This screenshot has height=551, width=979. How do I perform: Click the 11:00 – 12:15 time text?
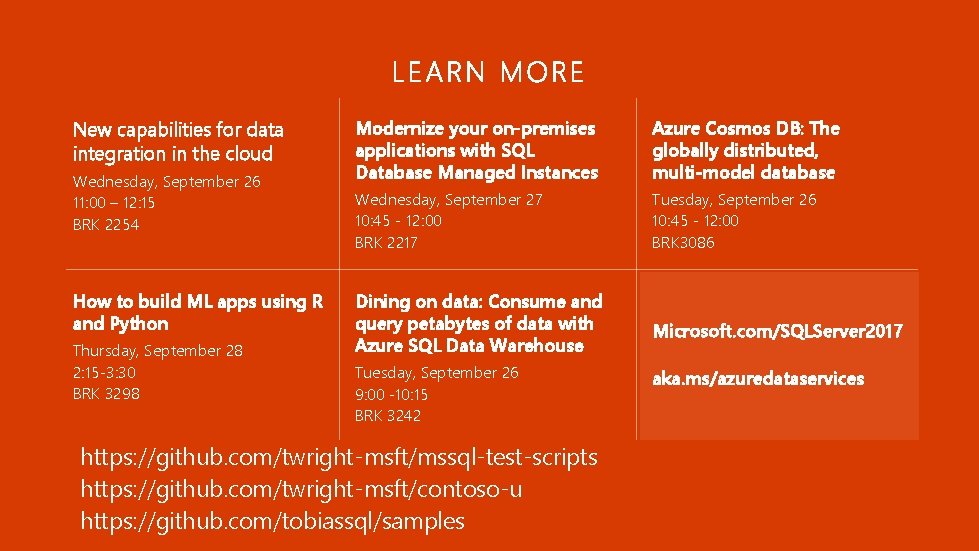click(x=114, y=203)
